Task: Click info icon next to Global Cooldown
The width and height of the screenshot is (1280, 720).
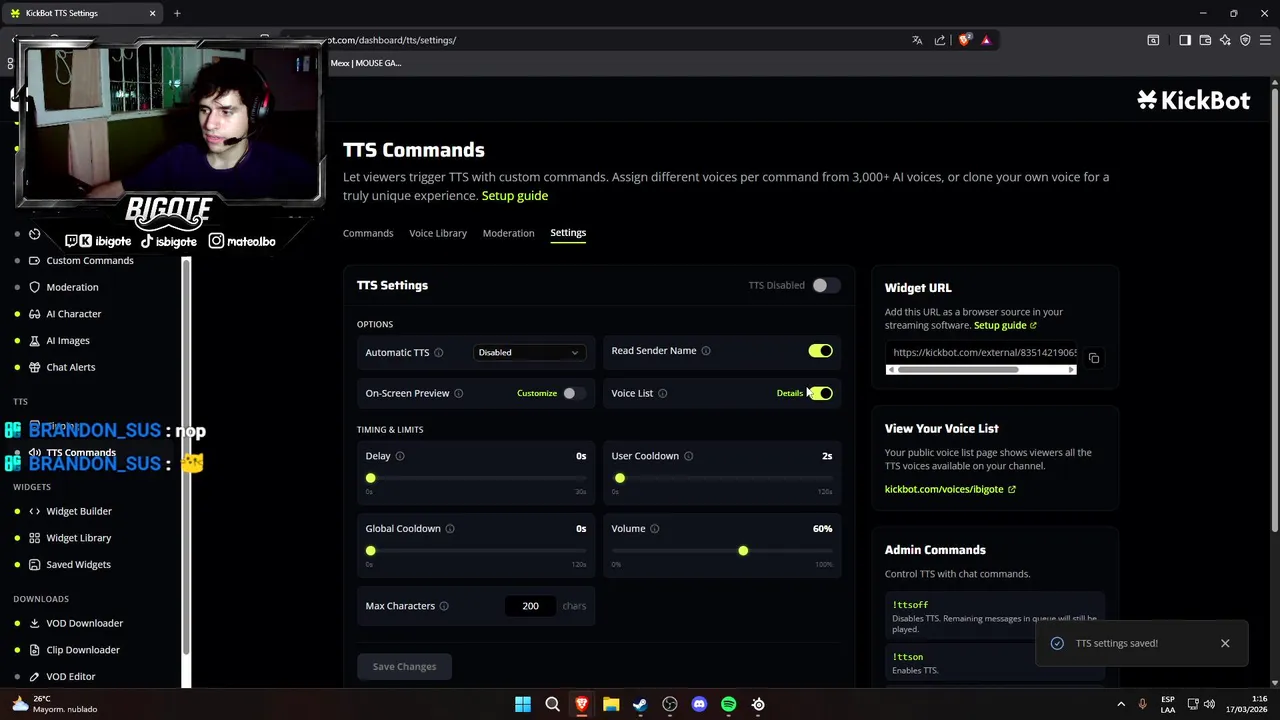Action: pyautogui.click(x=450, y=529)
